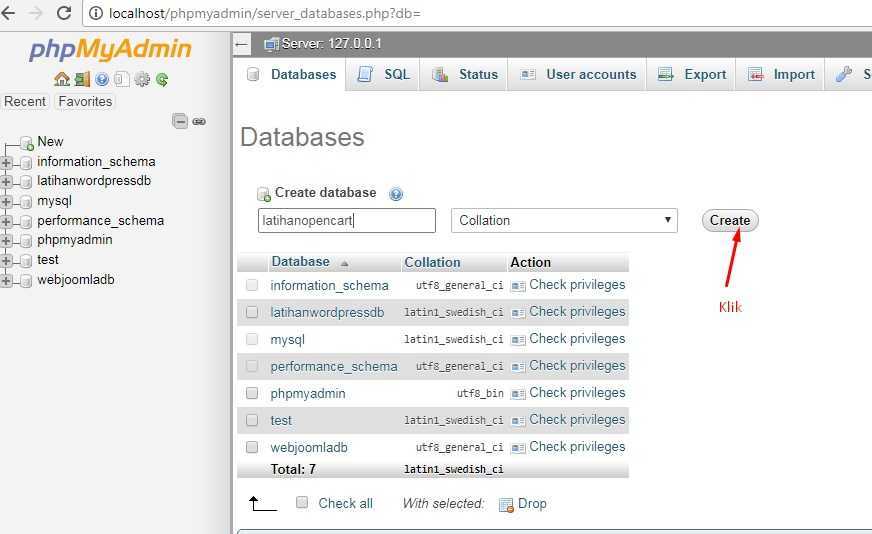Click privileges icon in mysql row
872x534 pixels.
coord(518,340)
